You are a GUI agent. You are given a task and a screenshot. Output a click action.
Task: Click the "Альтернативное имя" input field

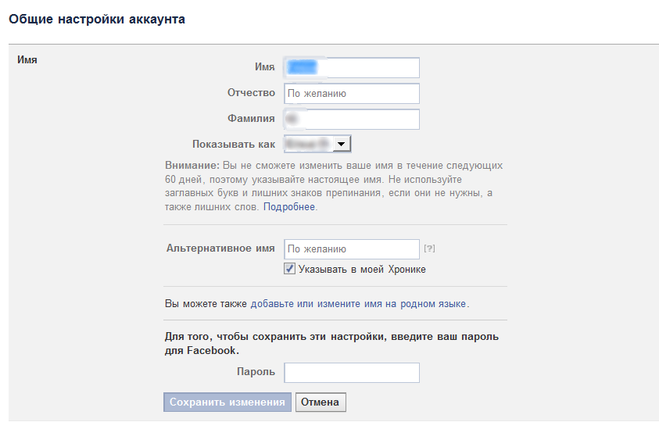[351, 248]
